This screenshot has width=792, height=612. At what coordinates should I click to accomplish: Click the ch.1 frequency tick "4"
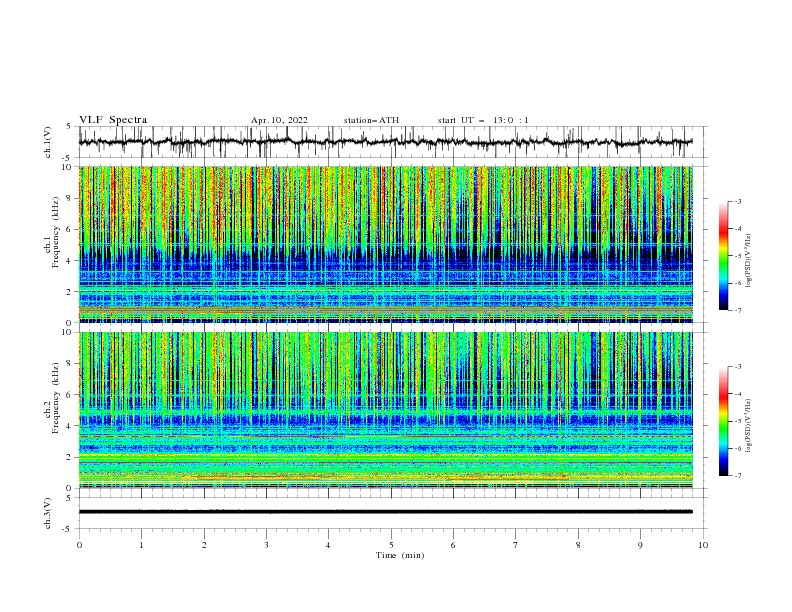pyautogui.click(x=69, y=261)
